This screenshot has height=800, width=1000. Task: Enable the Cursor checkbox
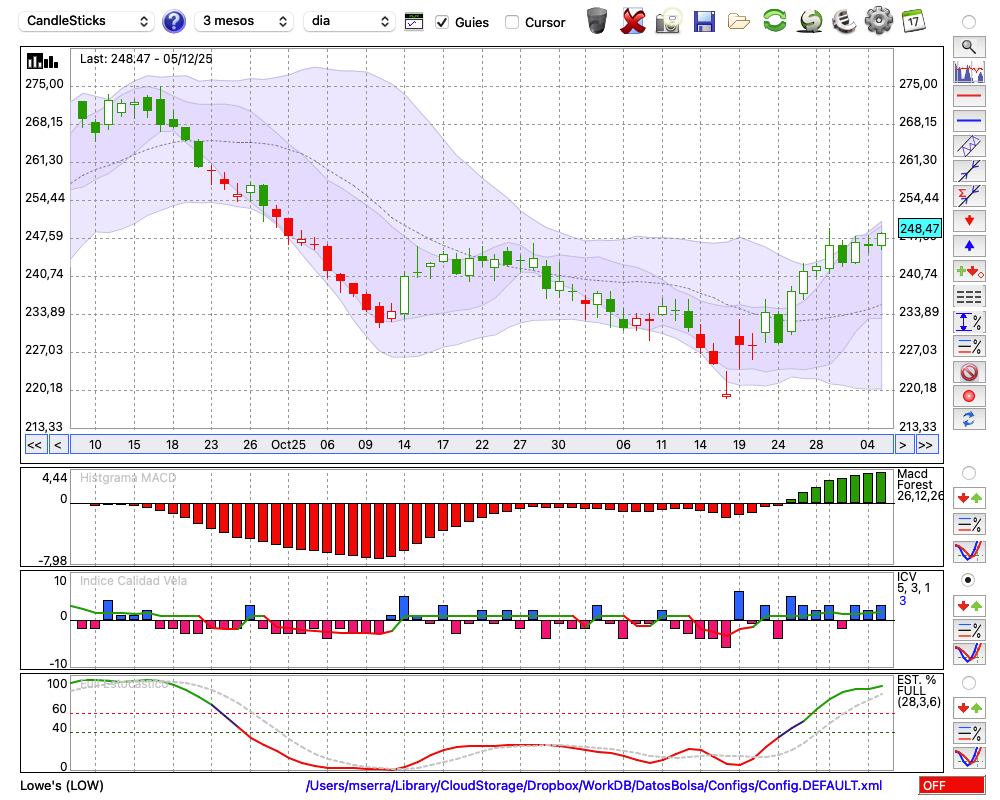[x=511, y=22]
